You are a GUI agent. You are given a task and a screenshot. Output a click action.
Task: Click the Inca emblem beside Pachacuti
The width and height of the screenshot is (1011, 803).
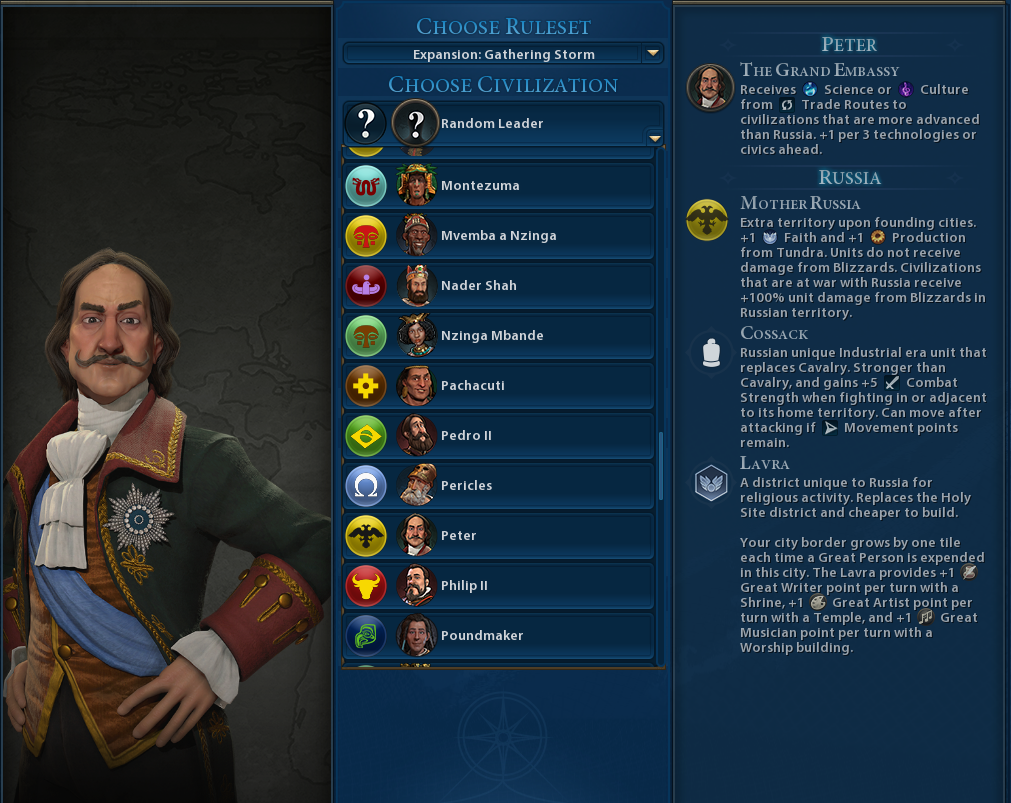tap(366, 386)
